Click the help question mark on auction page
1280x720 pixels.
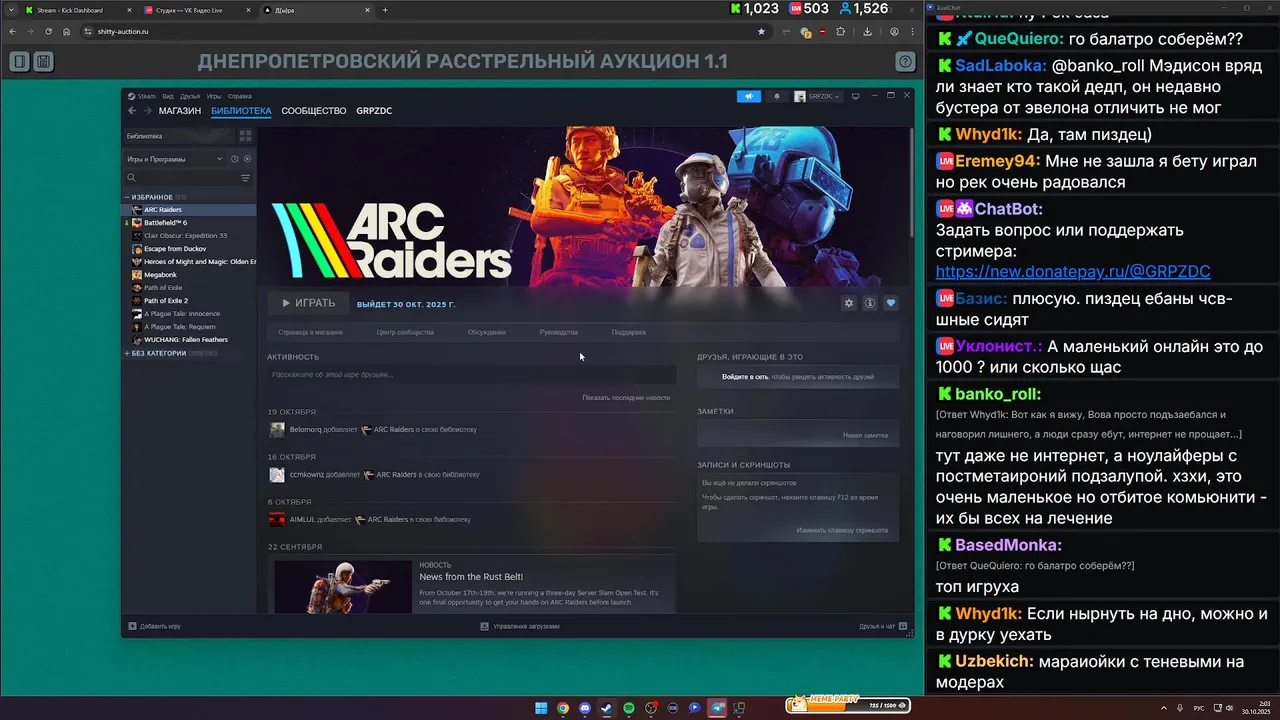coord(905,62)
